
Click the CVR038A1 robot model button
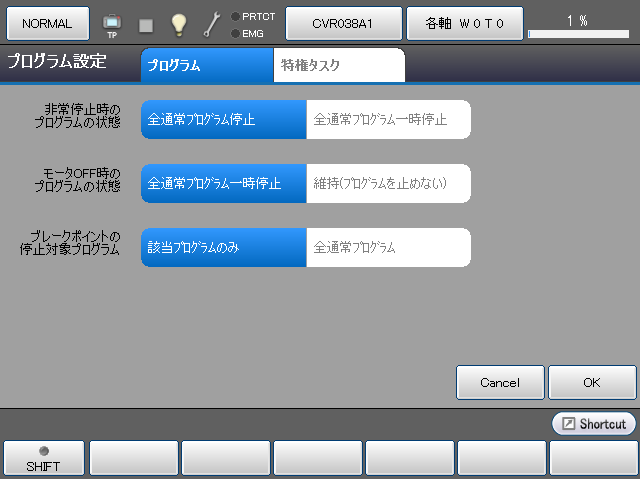(x=343, y=22)
